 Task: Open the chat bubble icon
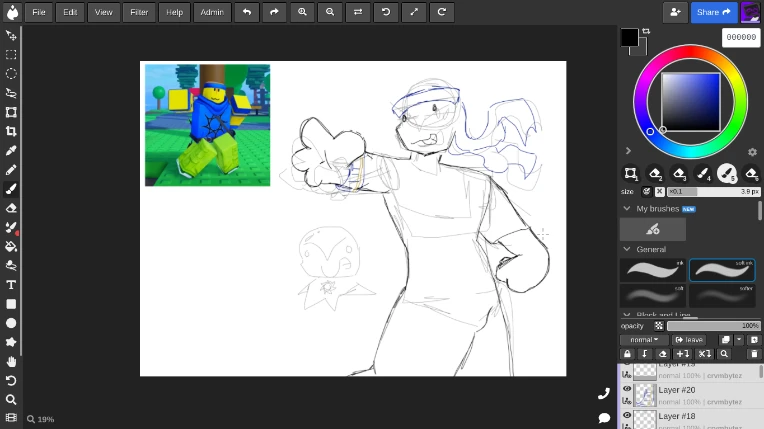[x=604, y=417]
